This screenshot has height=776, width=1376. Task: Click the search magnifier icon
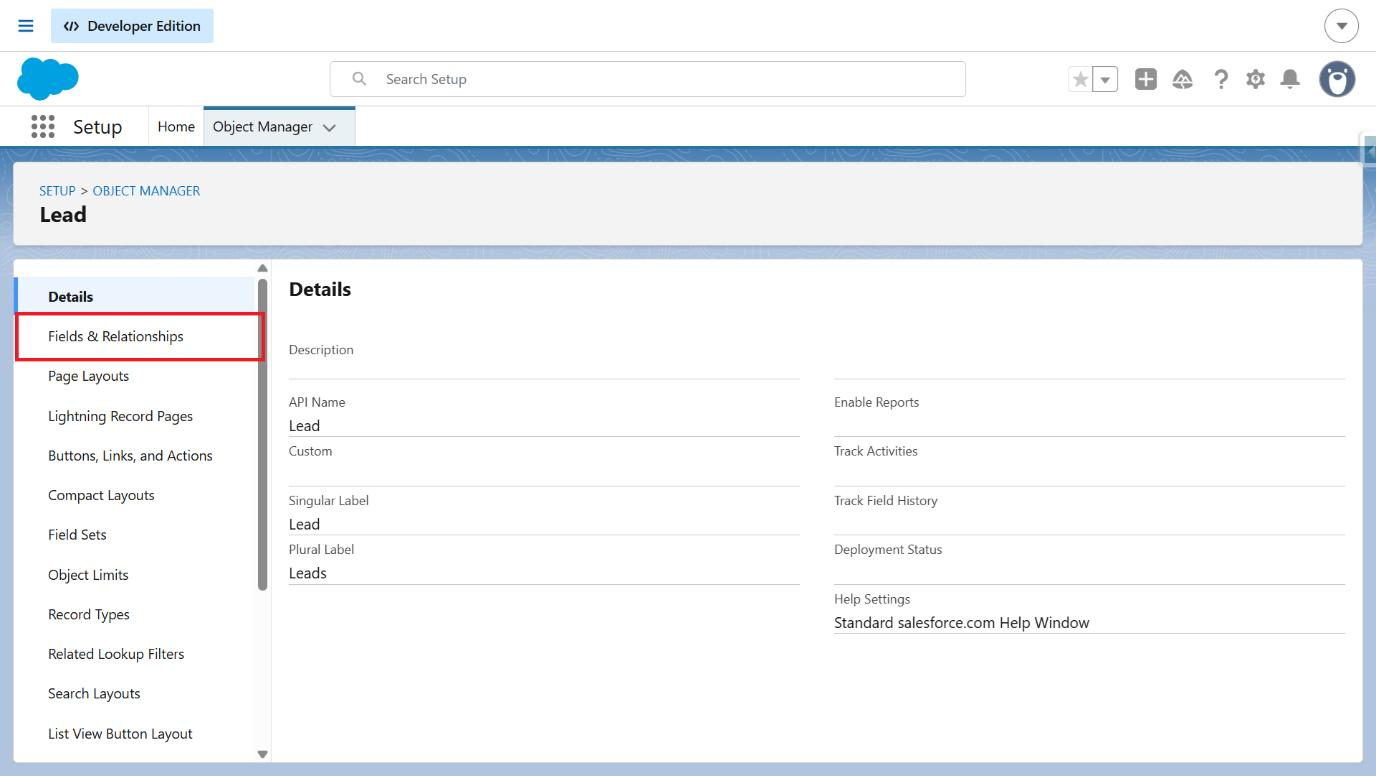pyautogui.click(x=359, y=79)
